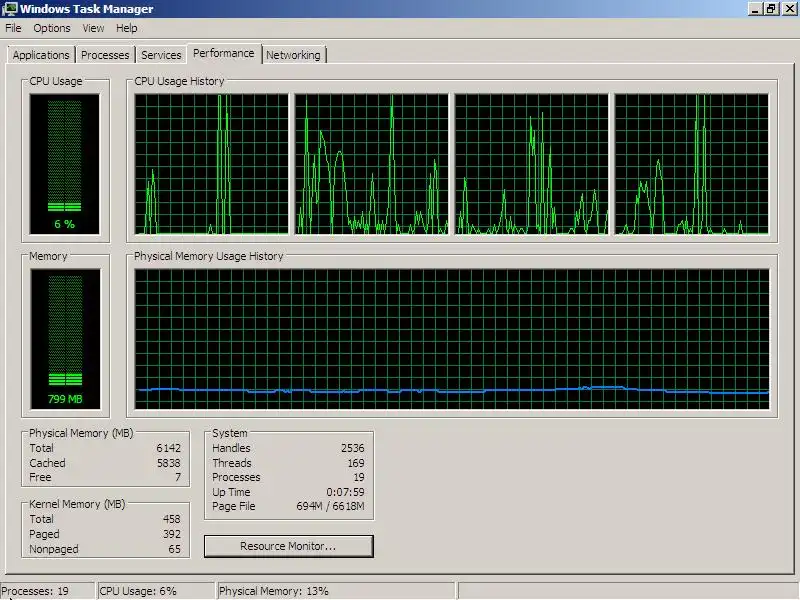The image size is (800, 600).
Task: Open the File menu
Action: click(13, 28)
